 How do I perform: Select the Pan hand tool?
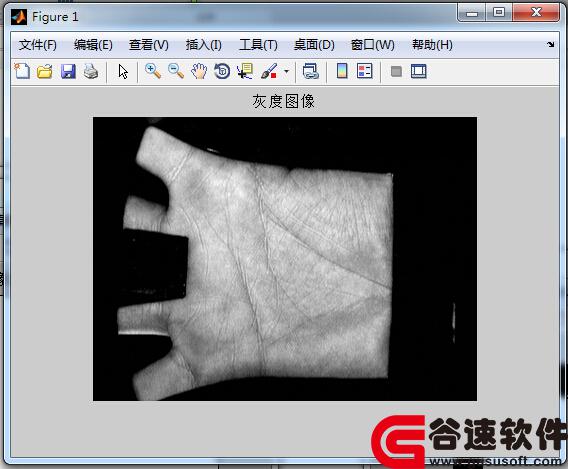point(199,71)
